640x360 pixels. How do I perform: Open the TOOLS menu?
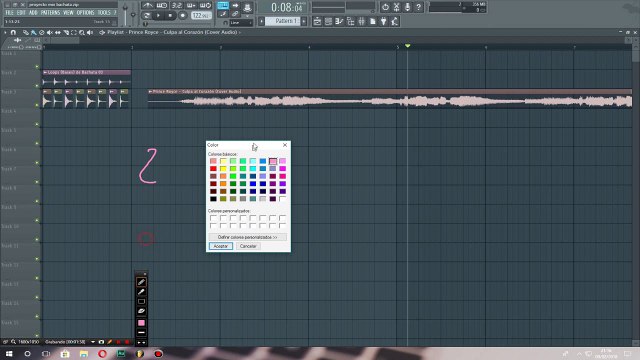104,13
